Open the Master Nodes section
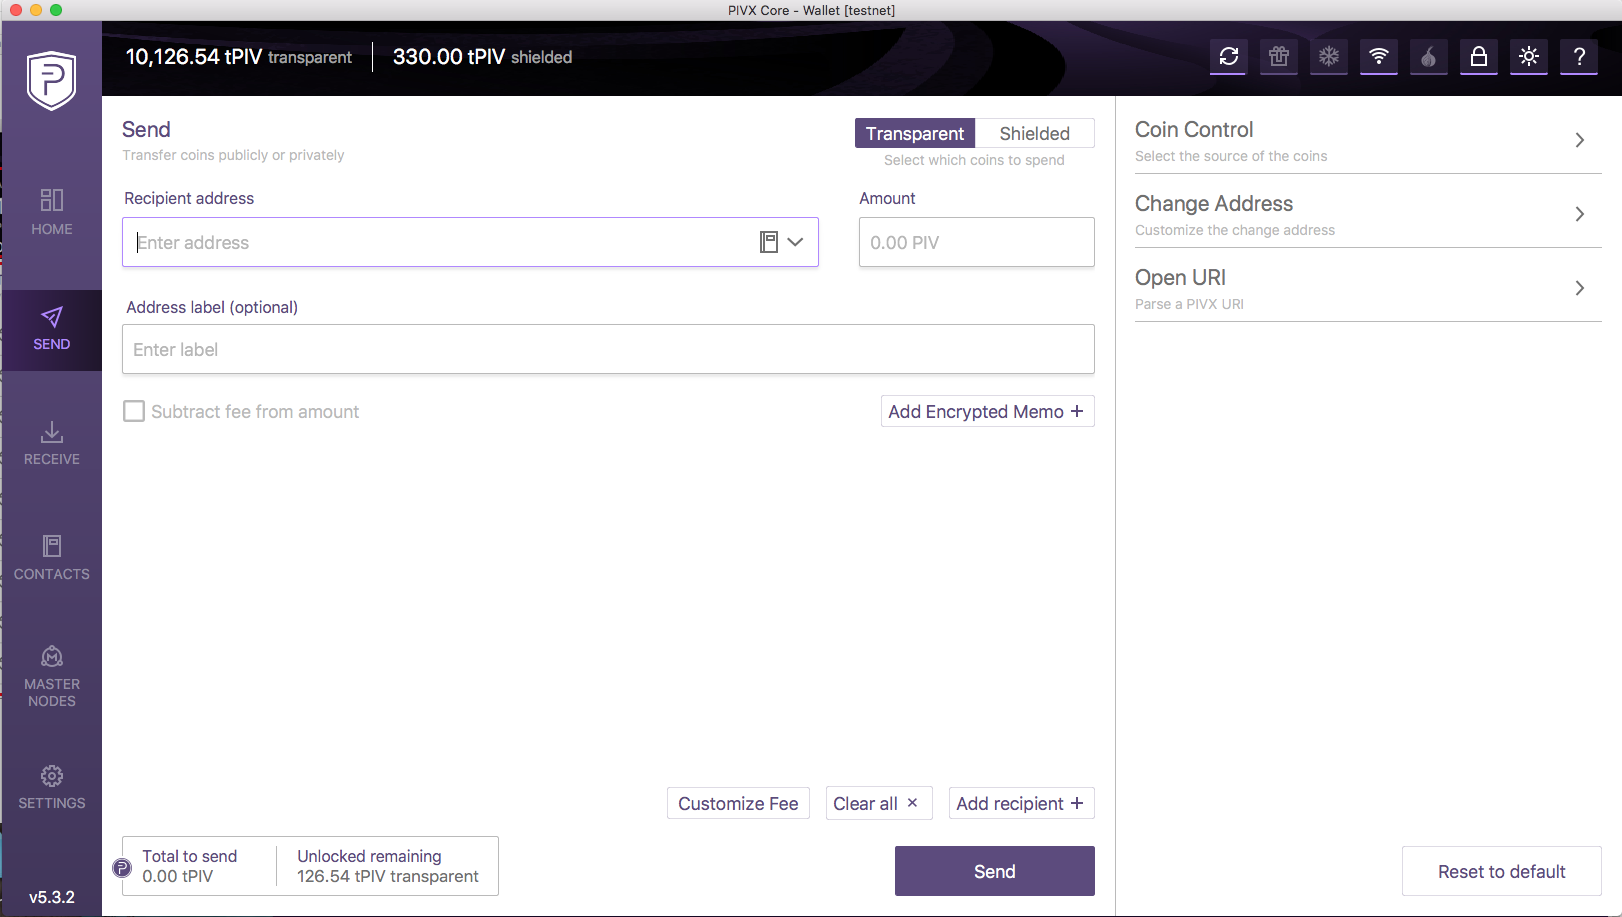 click(52, 676)
